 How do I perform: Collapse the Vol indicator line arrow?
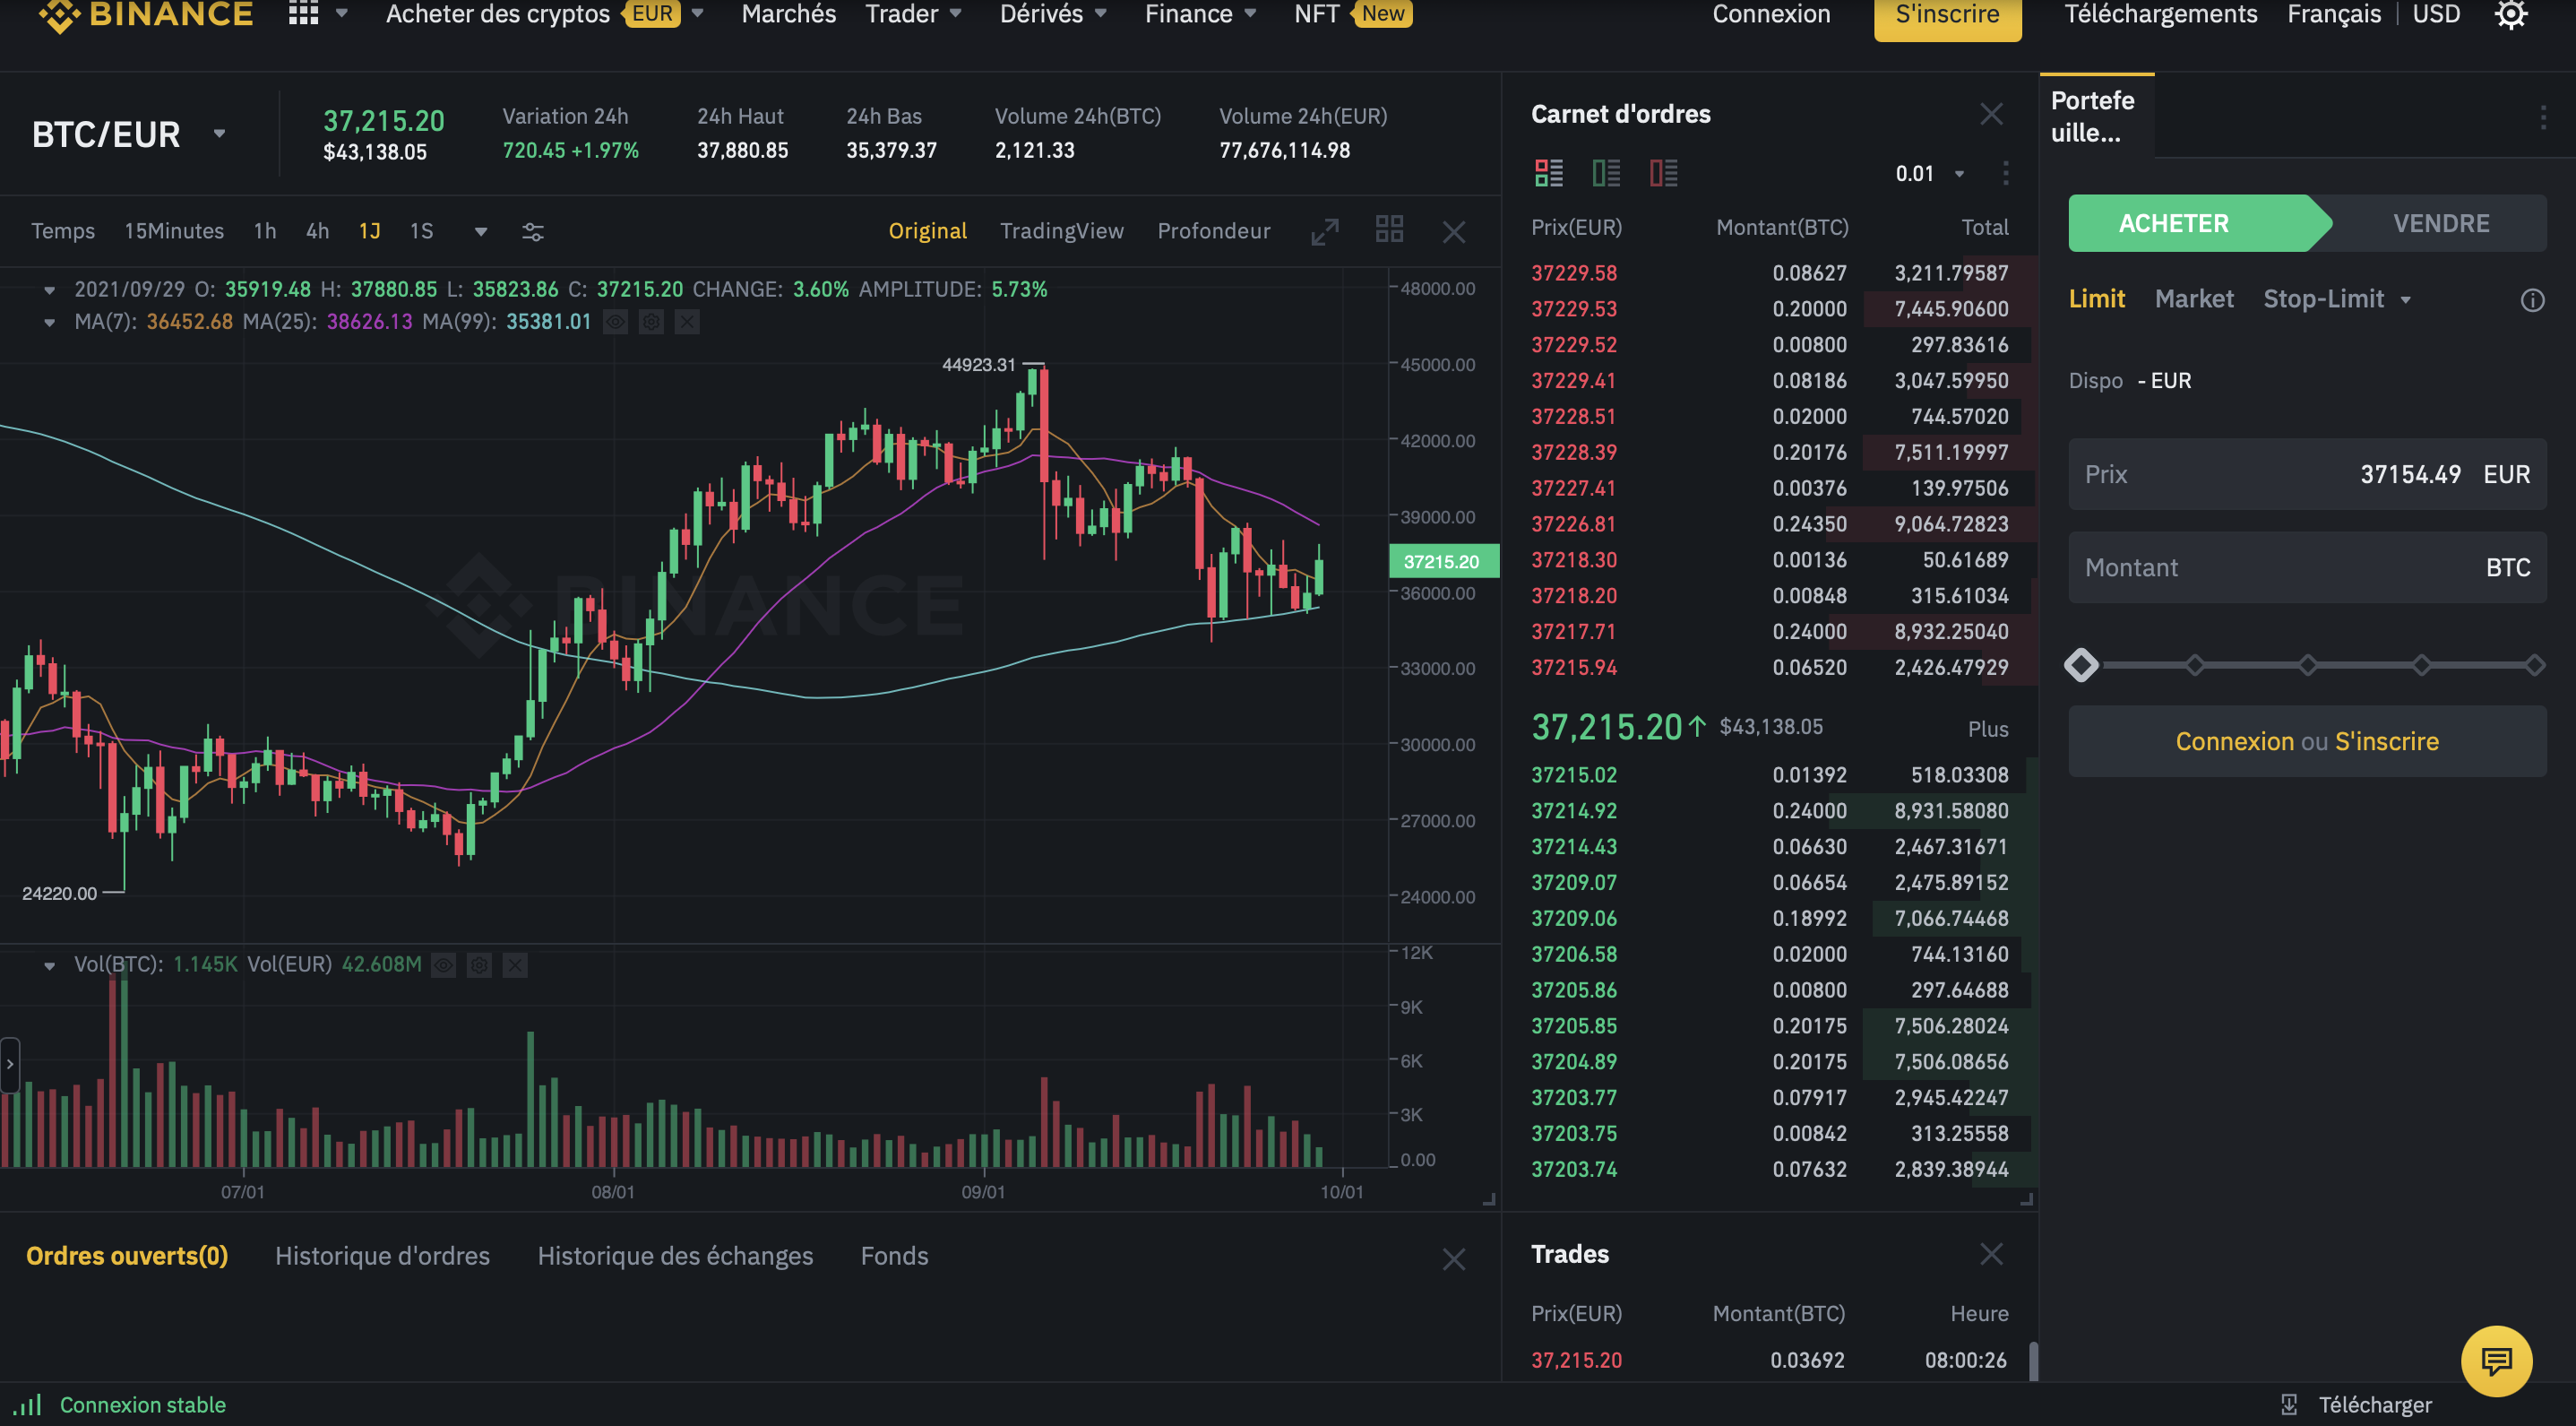(x=49, y=965)
